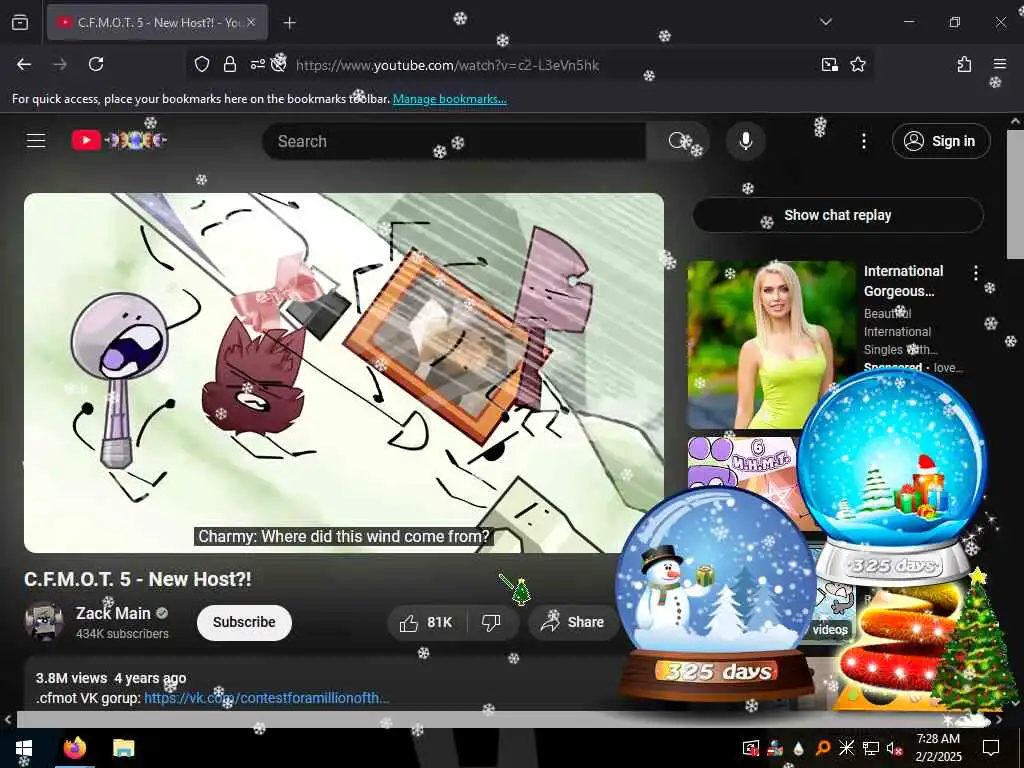The image size is (1024, 768).
Task: Click the water drop tray icon
Action: (799, 748)
